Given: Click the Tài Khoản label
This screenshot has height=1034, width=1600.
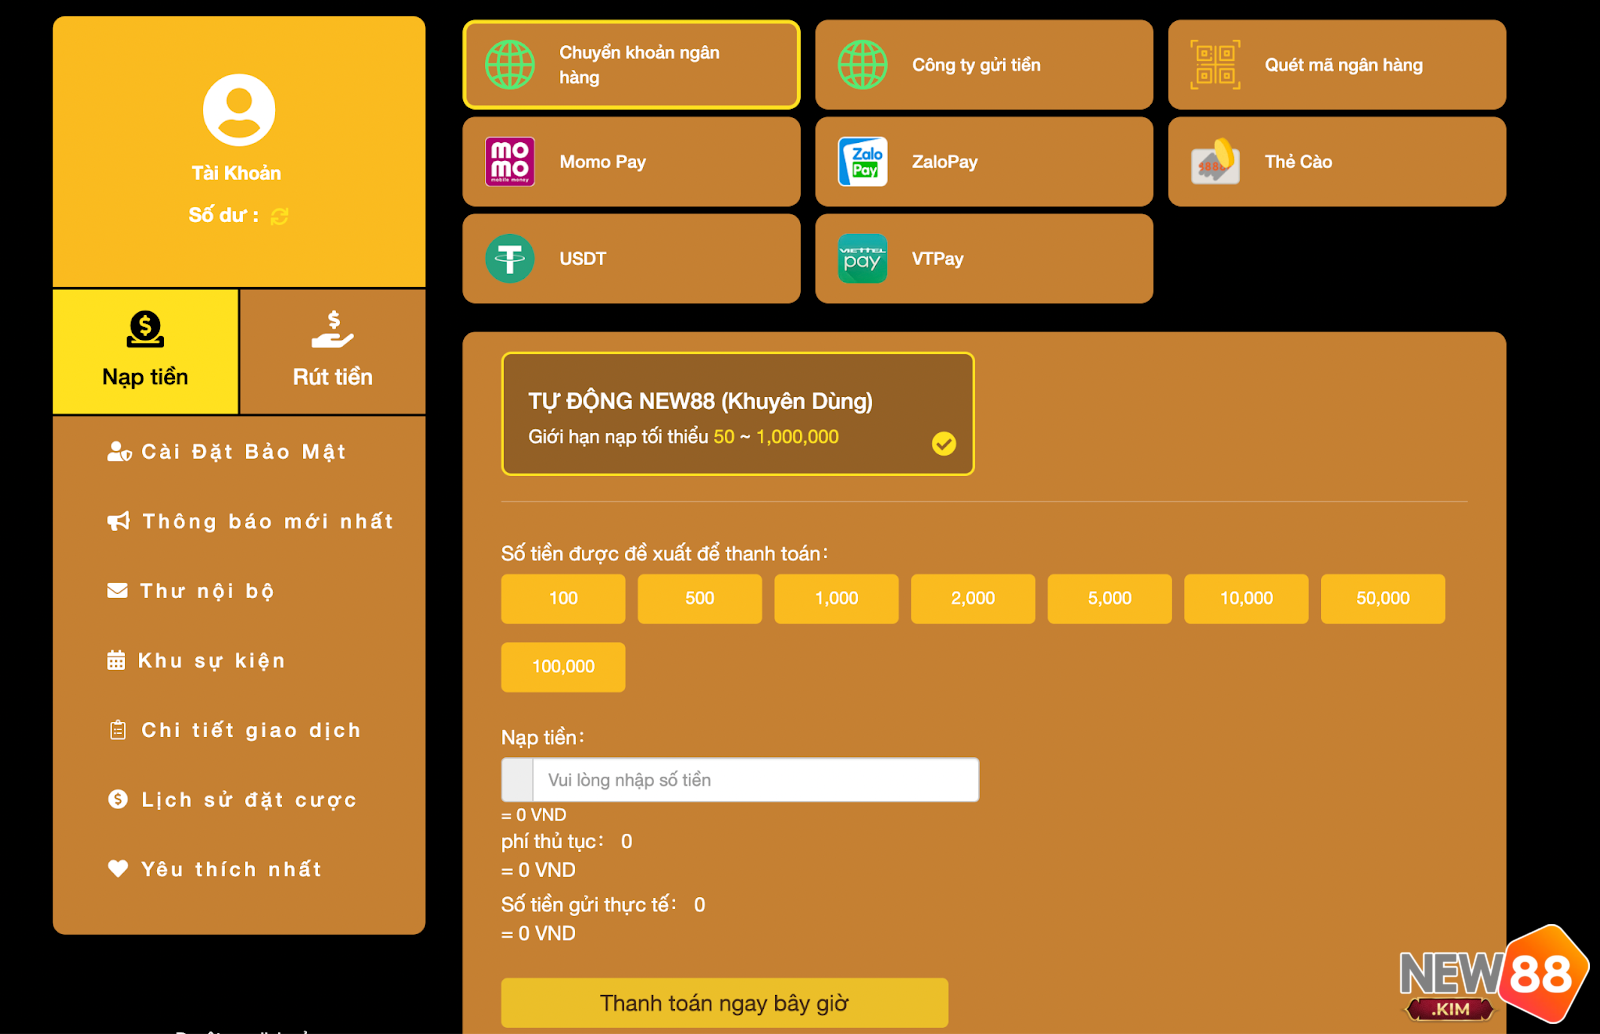Looking at the screenshot, I should pyautogui.click(x=237, y=173).
